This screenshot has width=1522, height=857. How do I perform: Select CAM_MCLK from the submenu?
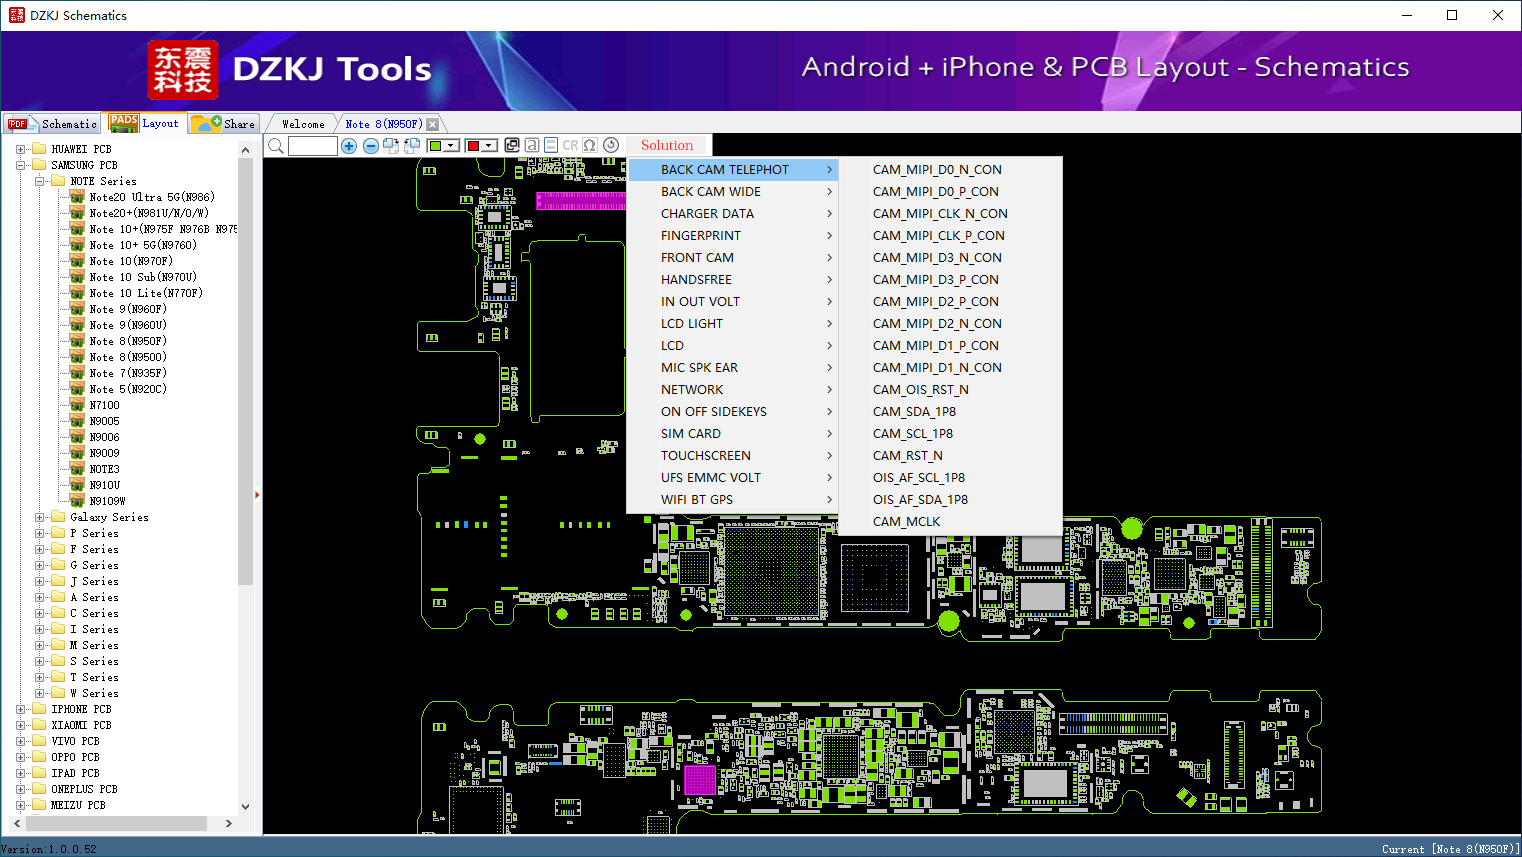click(906, 521)
